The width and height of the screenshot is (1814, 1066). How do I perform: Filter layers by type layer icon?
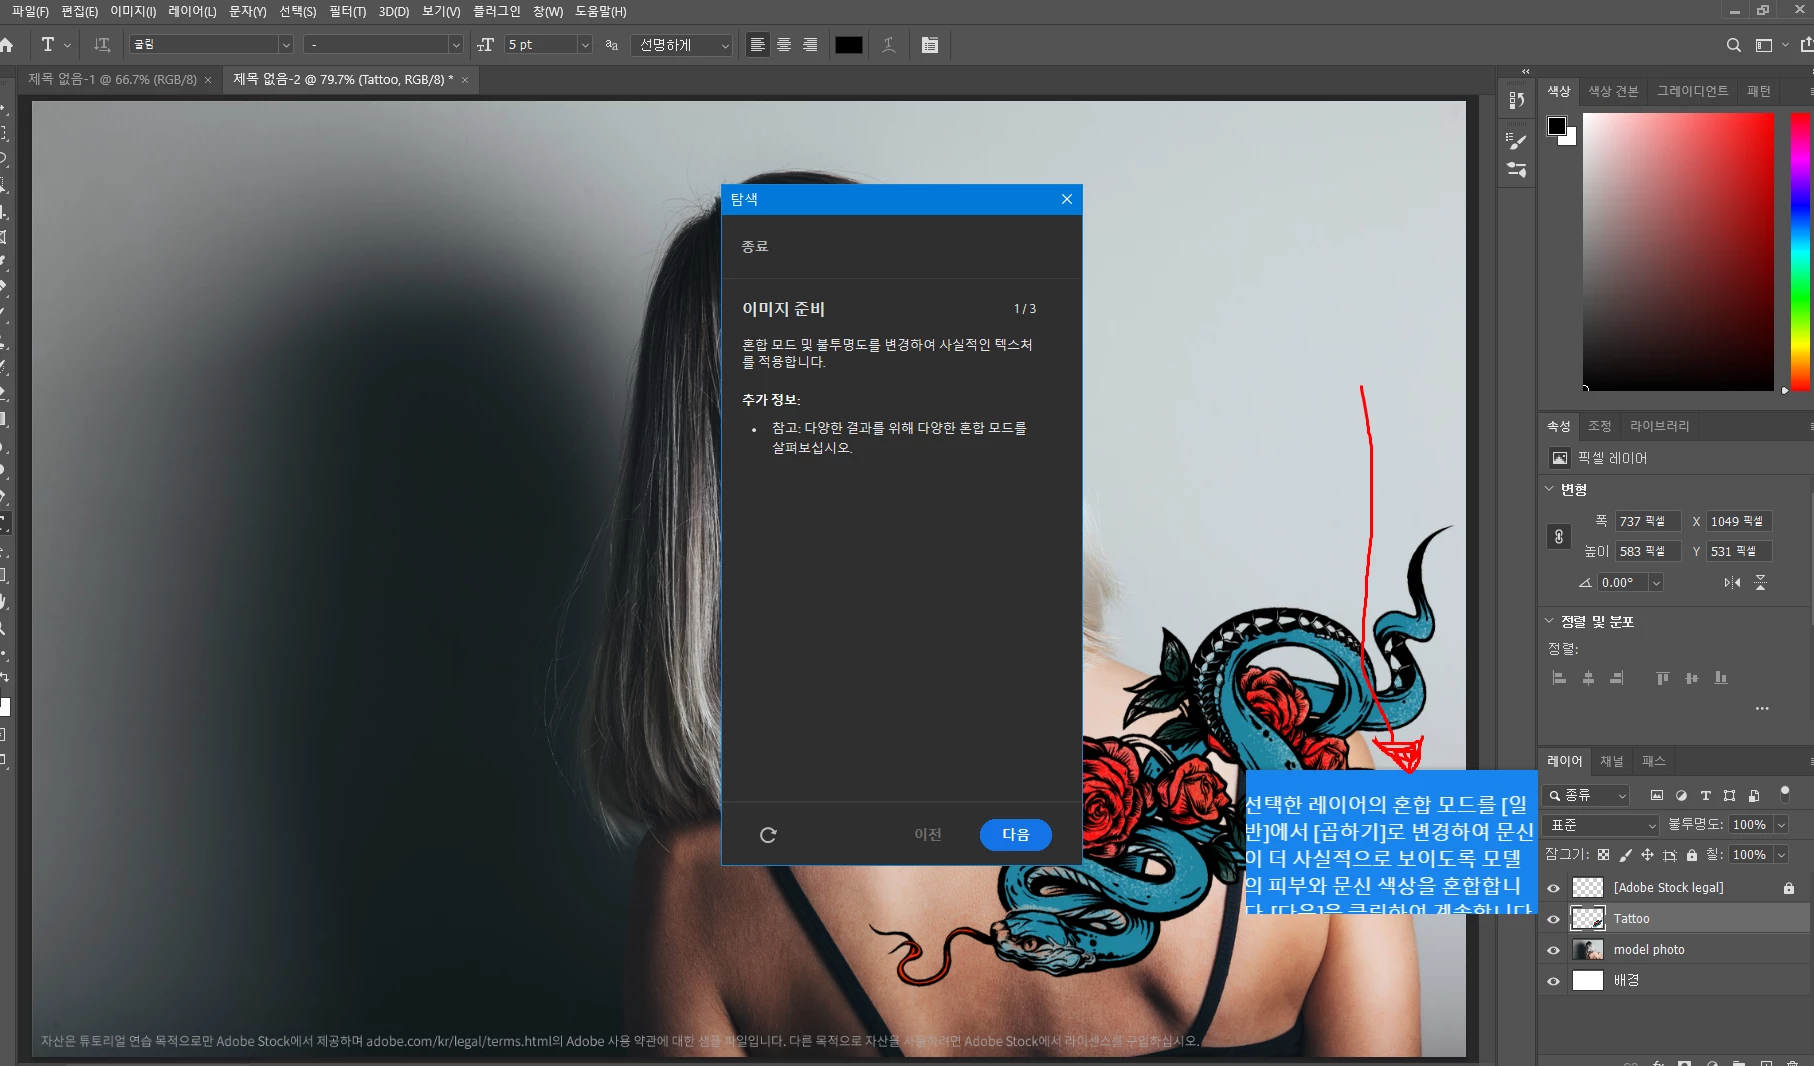1706,795
